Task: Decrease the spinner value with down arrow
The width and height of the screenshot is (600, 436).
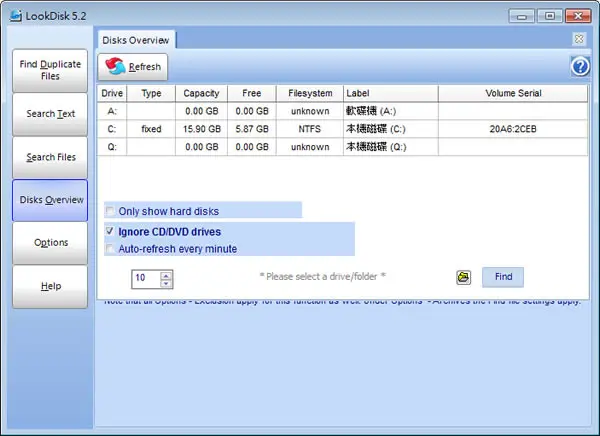Action: click(x=166, y=283)
